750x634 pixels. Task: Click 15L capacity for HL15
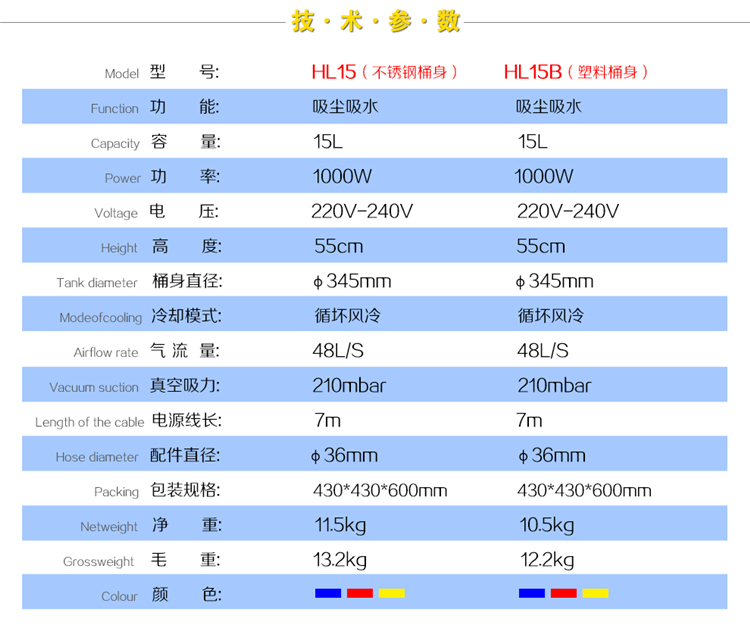(328, 142)
